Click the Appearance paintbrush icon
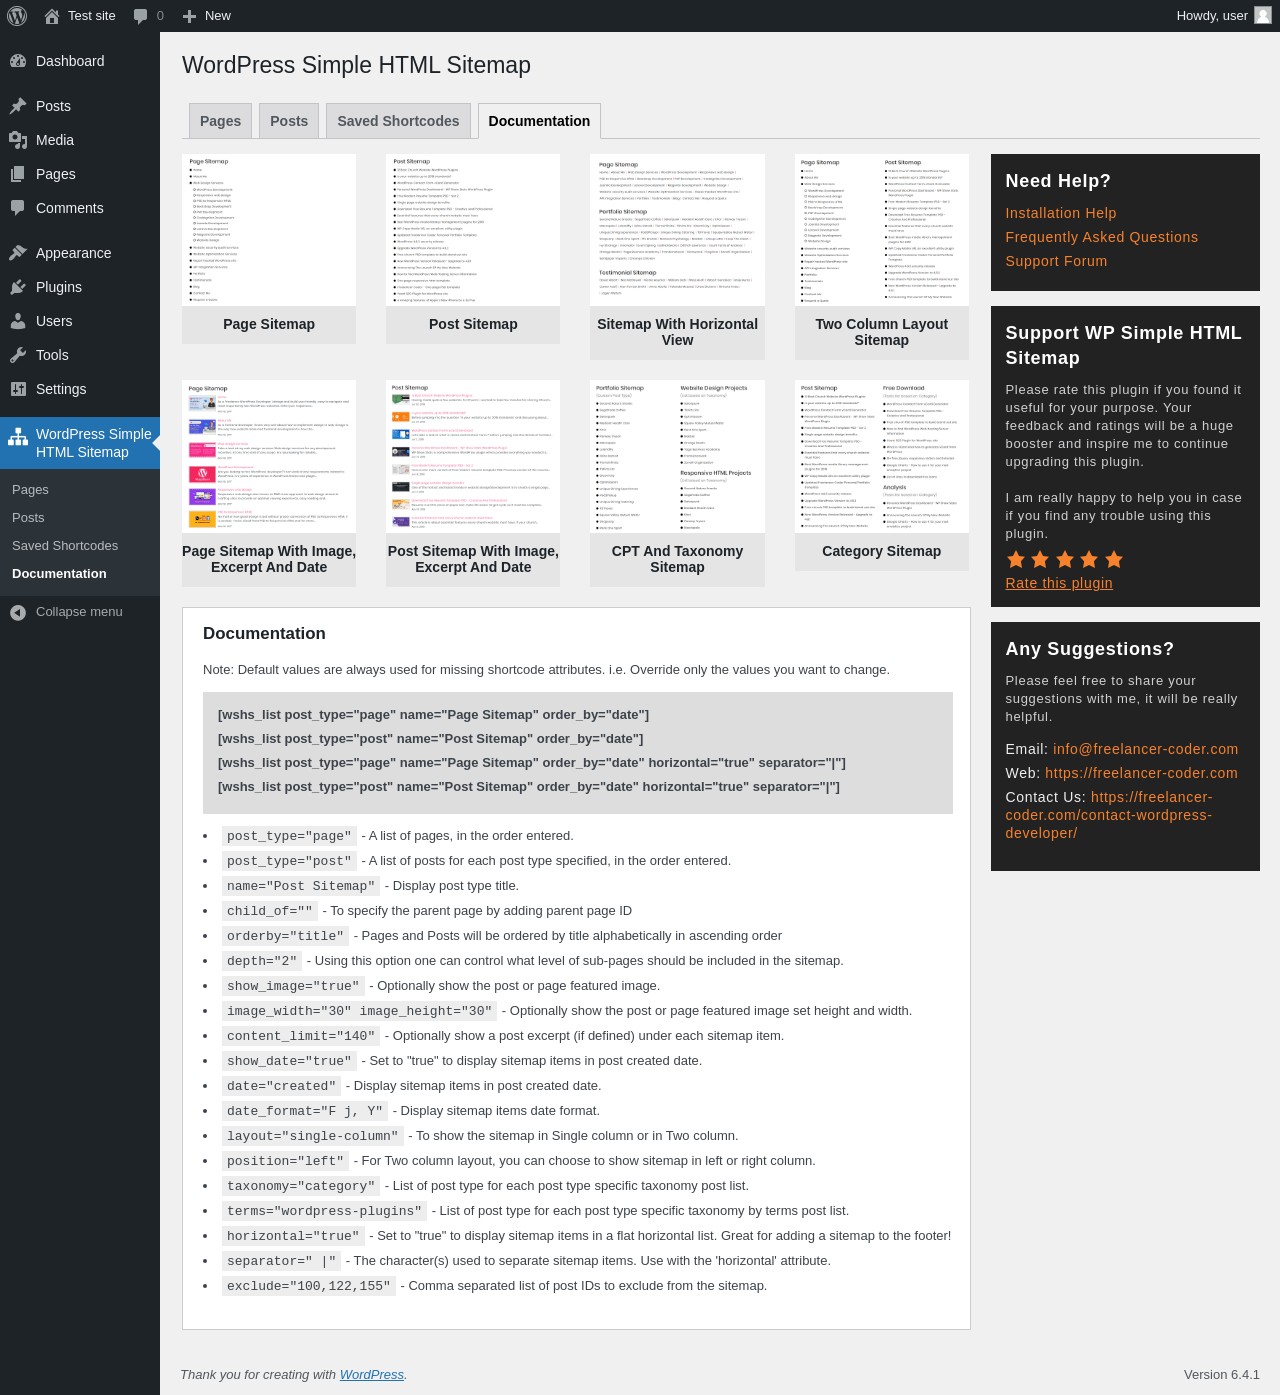Screen dimensions: 1280x1395 pos(18,253)
